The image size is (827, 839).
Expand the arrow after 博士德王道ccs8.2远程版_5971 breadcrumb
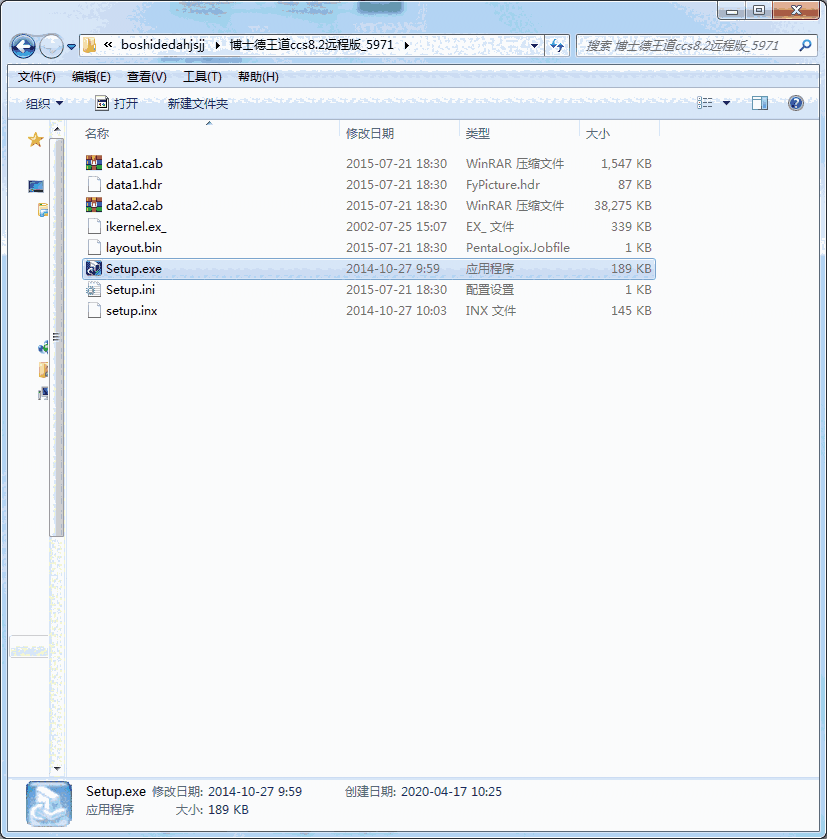coord(407,45)
